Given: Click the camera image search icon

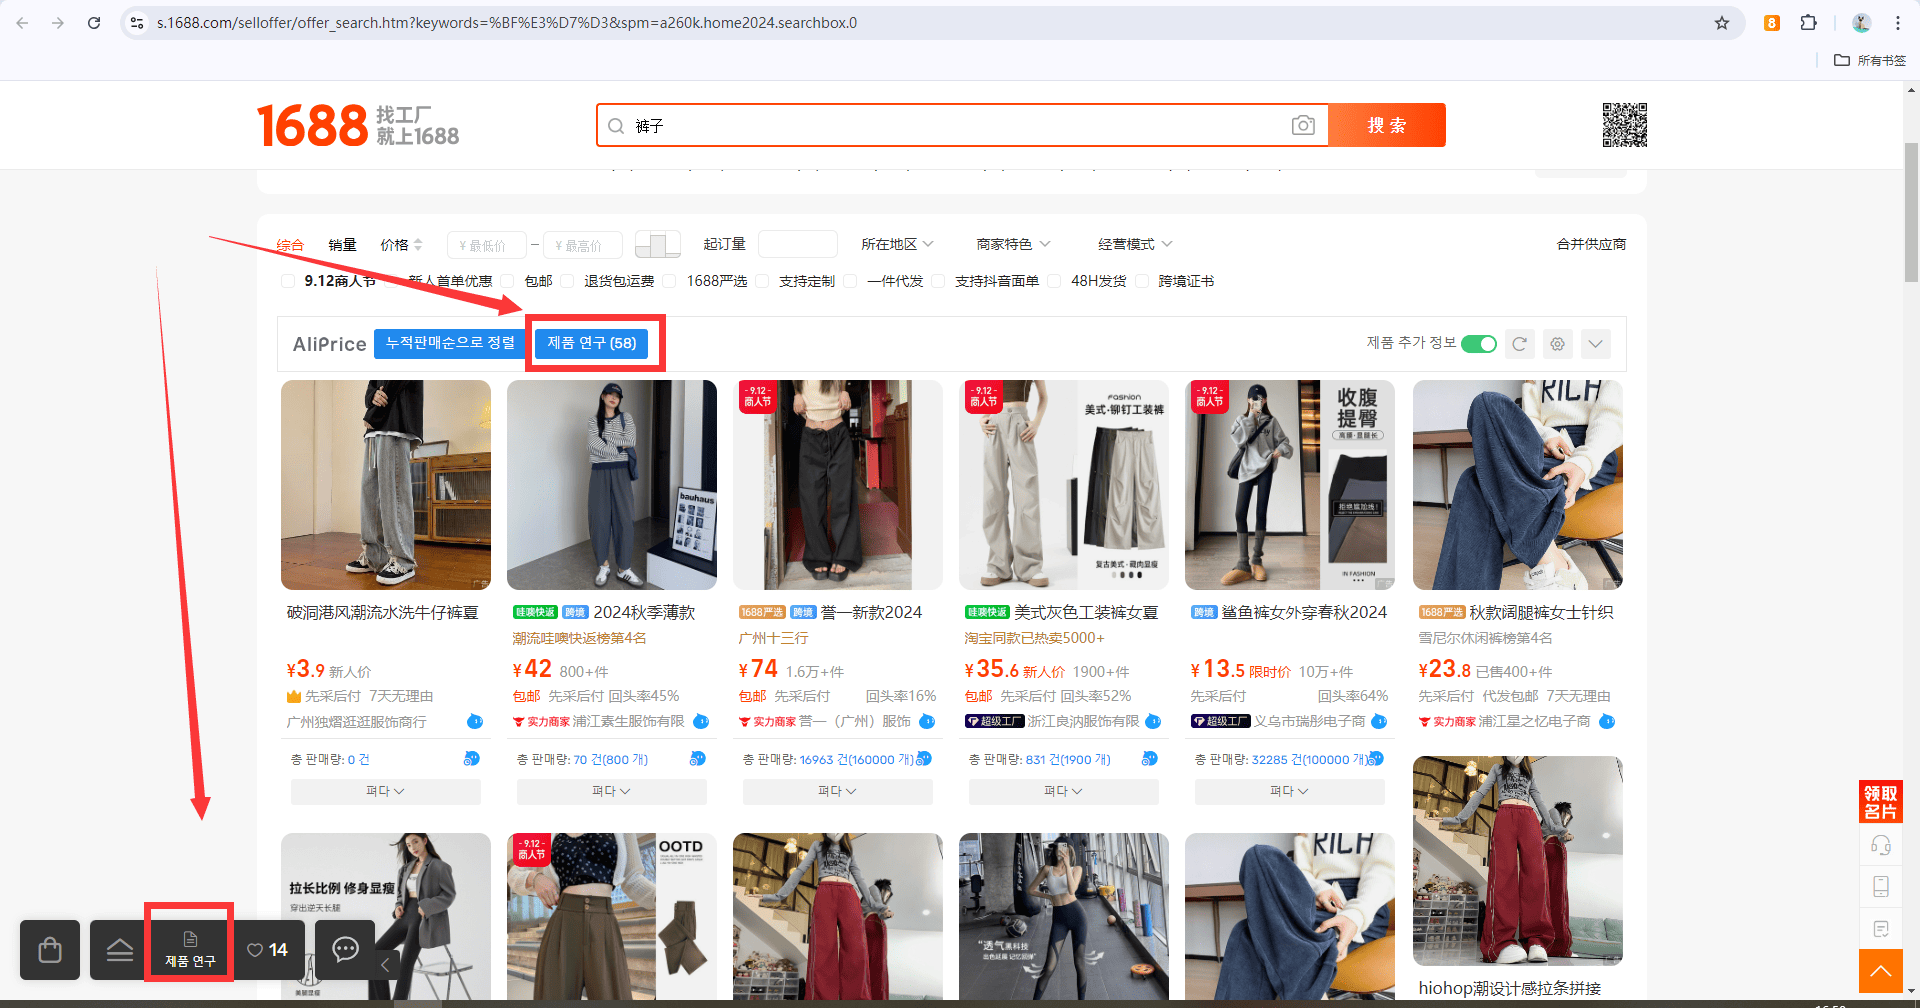Looking at the screenshot, I should tap(1302, 125).
